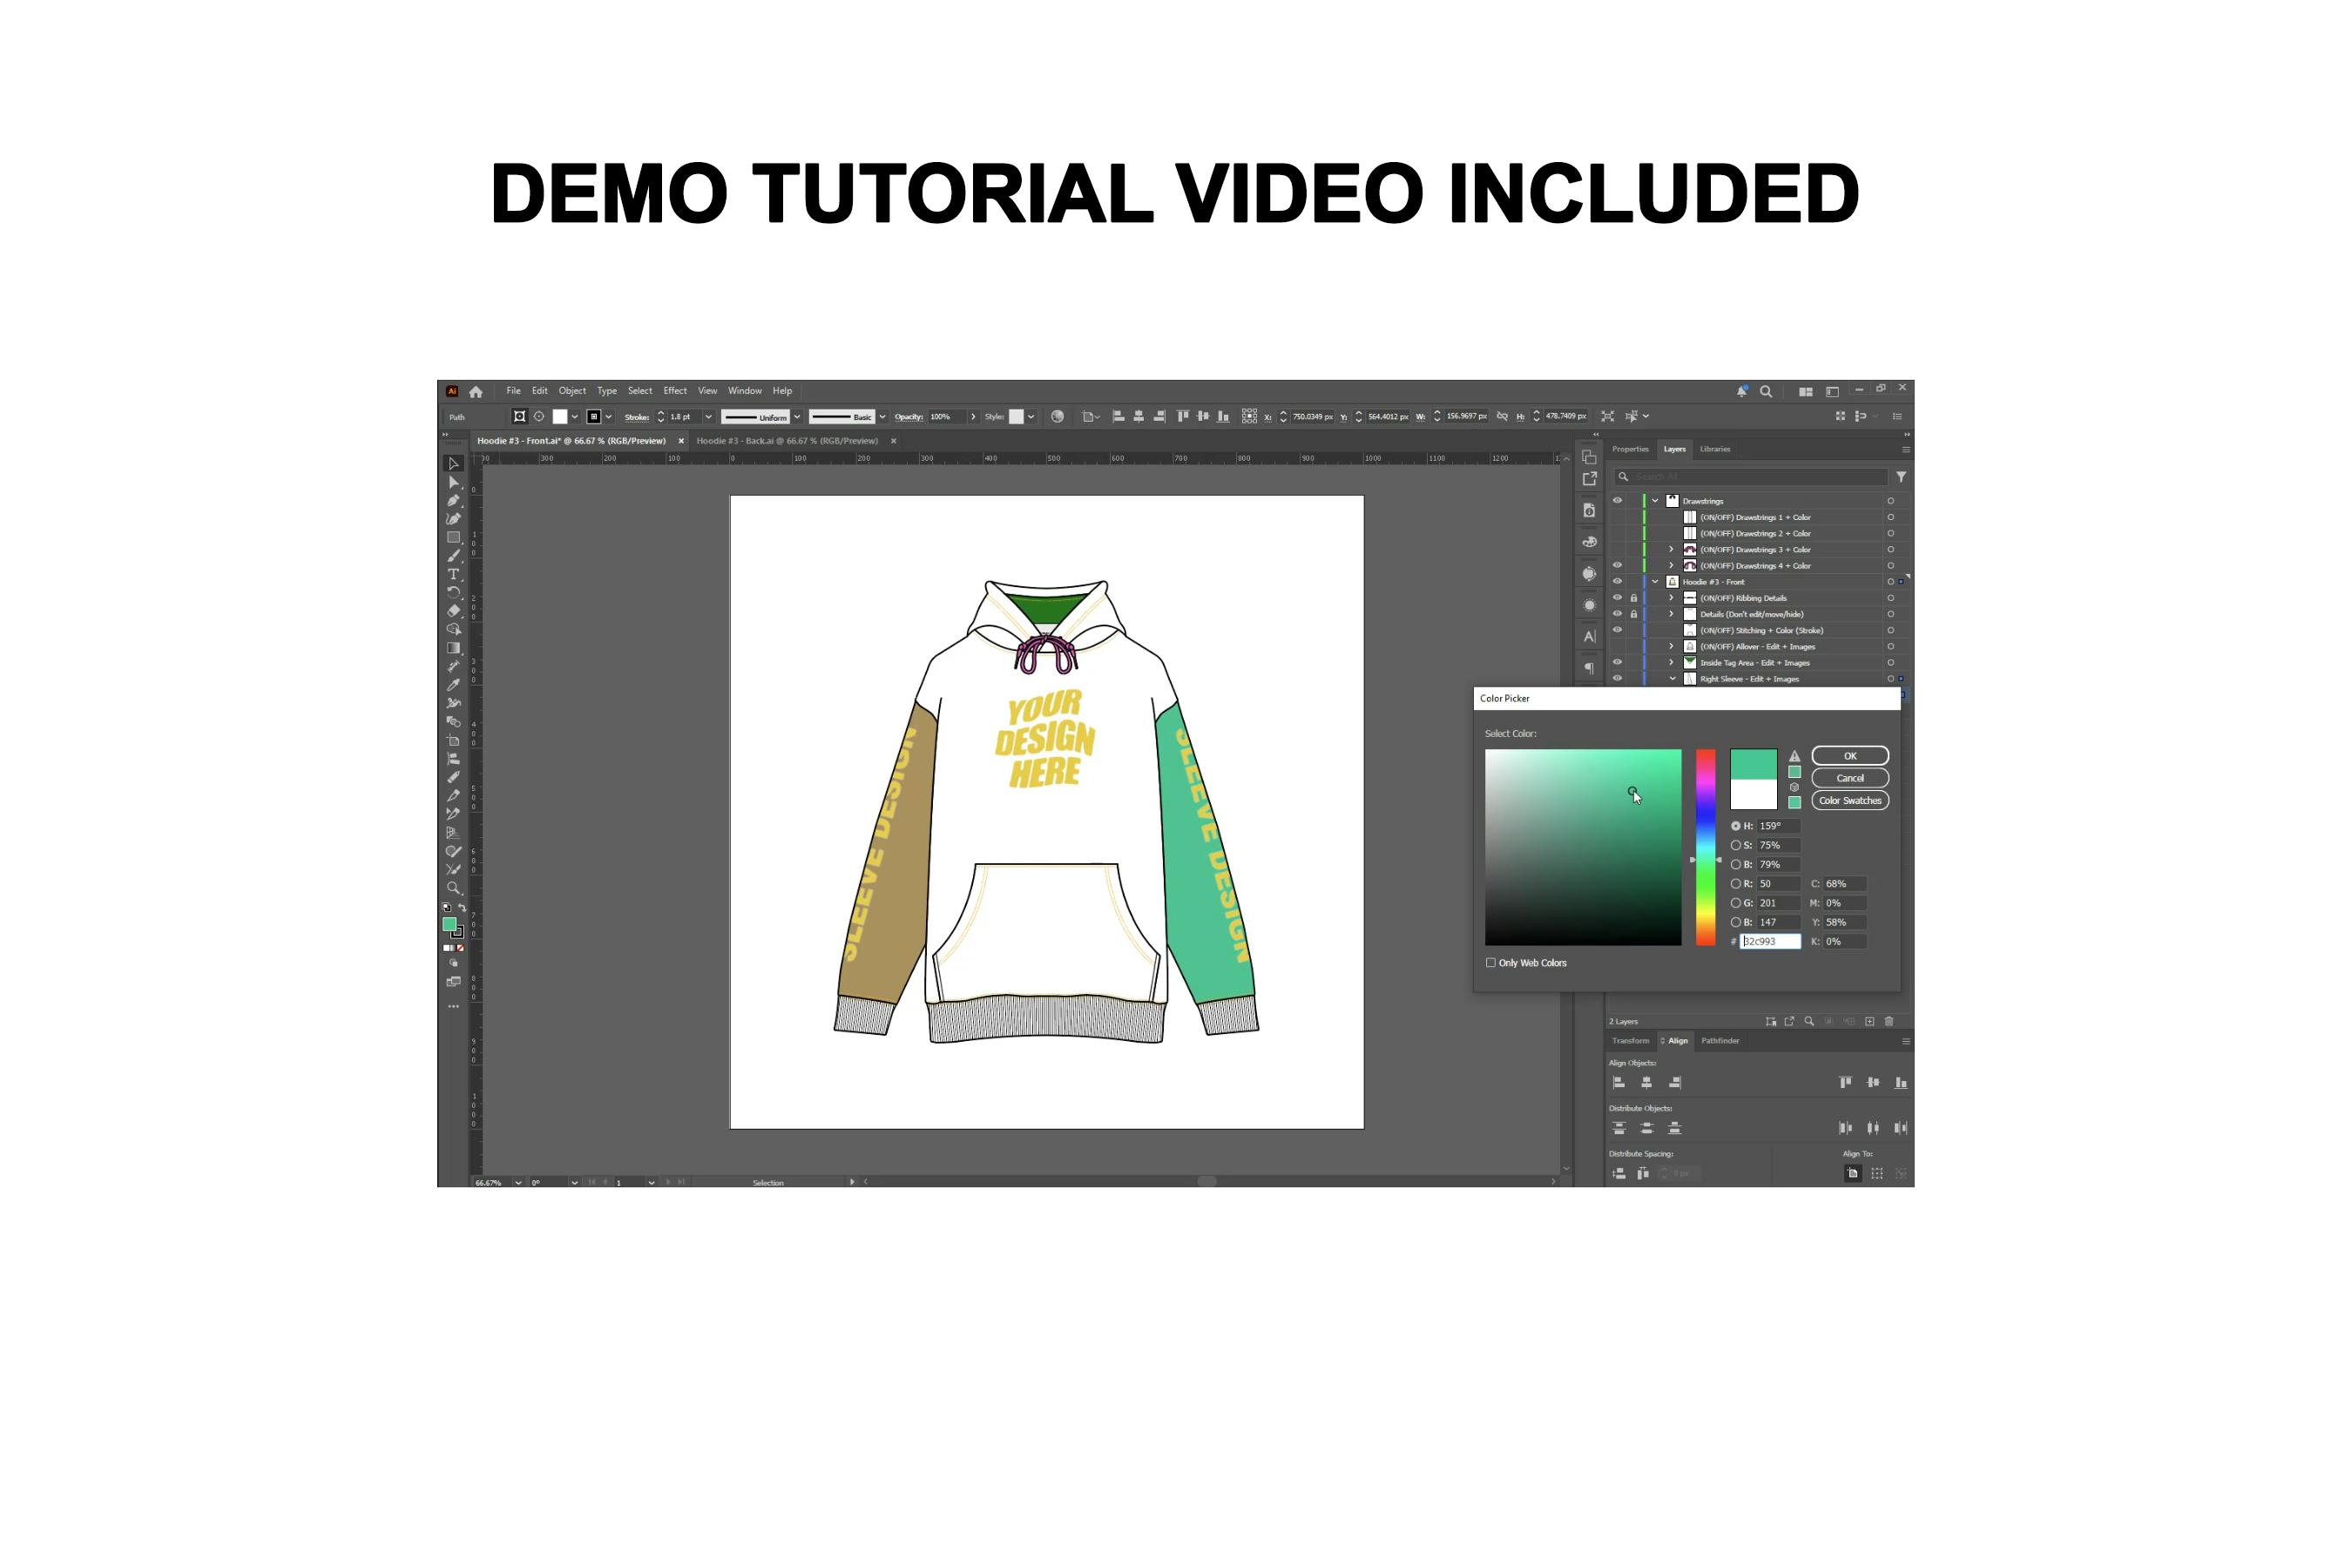Click the Color Swatches button
This screenshot has height=1568, width=2352.
pos(1850,801)
